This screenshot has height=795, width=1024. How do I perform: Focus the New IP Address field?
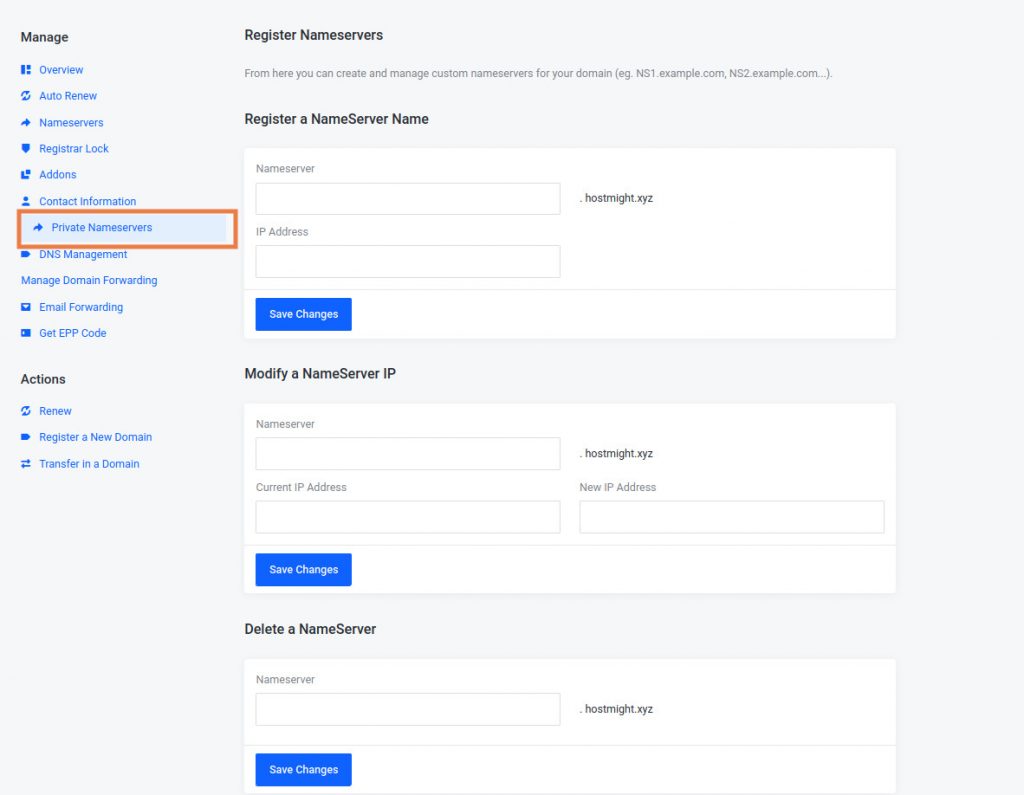(x=731, y=517)
